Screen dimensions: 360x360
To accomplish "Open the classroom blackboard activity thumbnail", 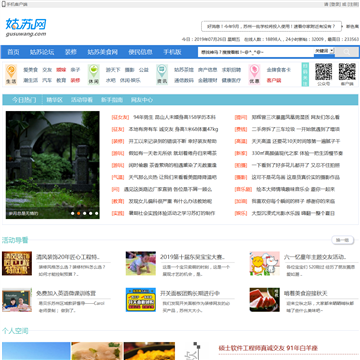I will [x=17, y=300].
